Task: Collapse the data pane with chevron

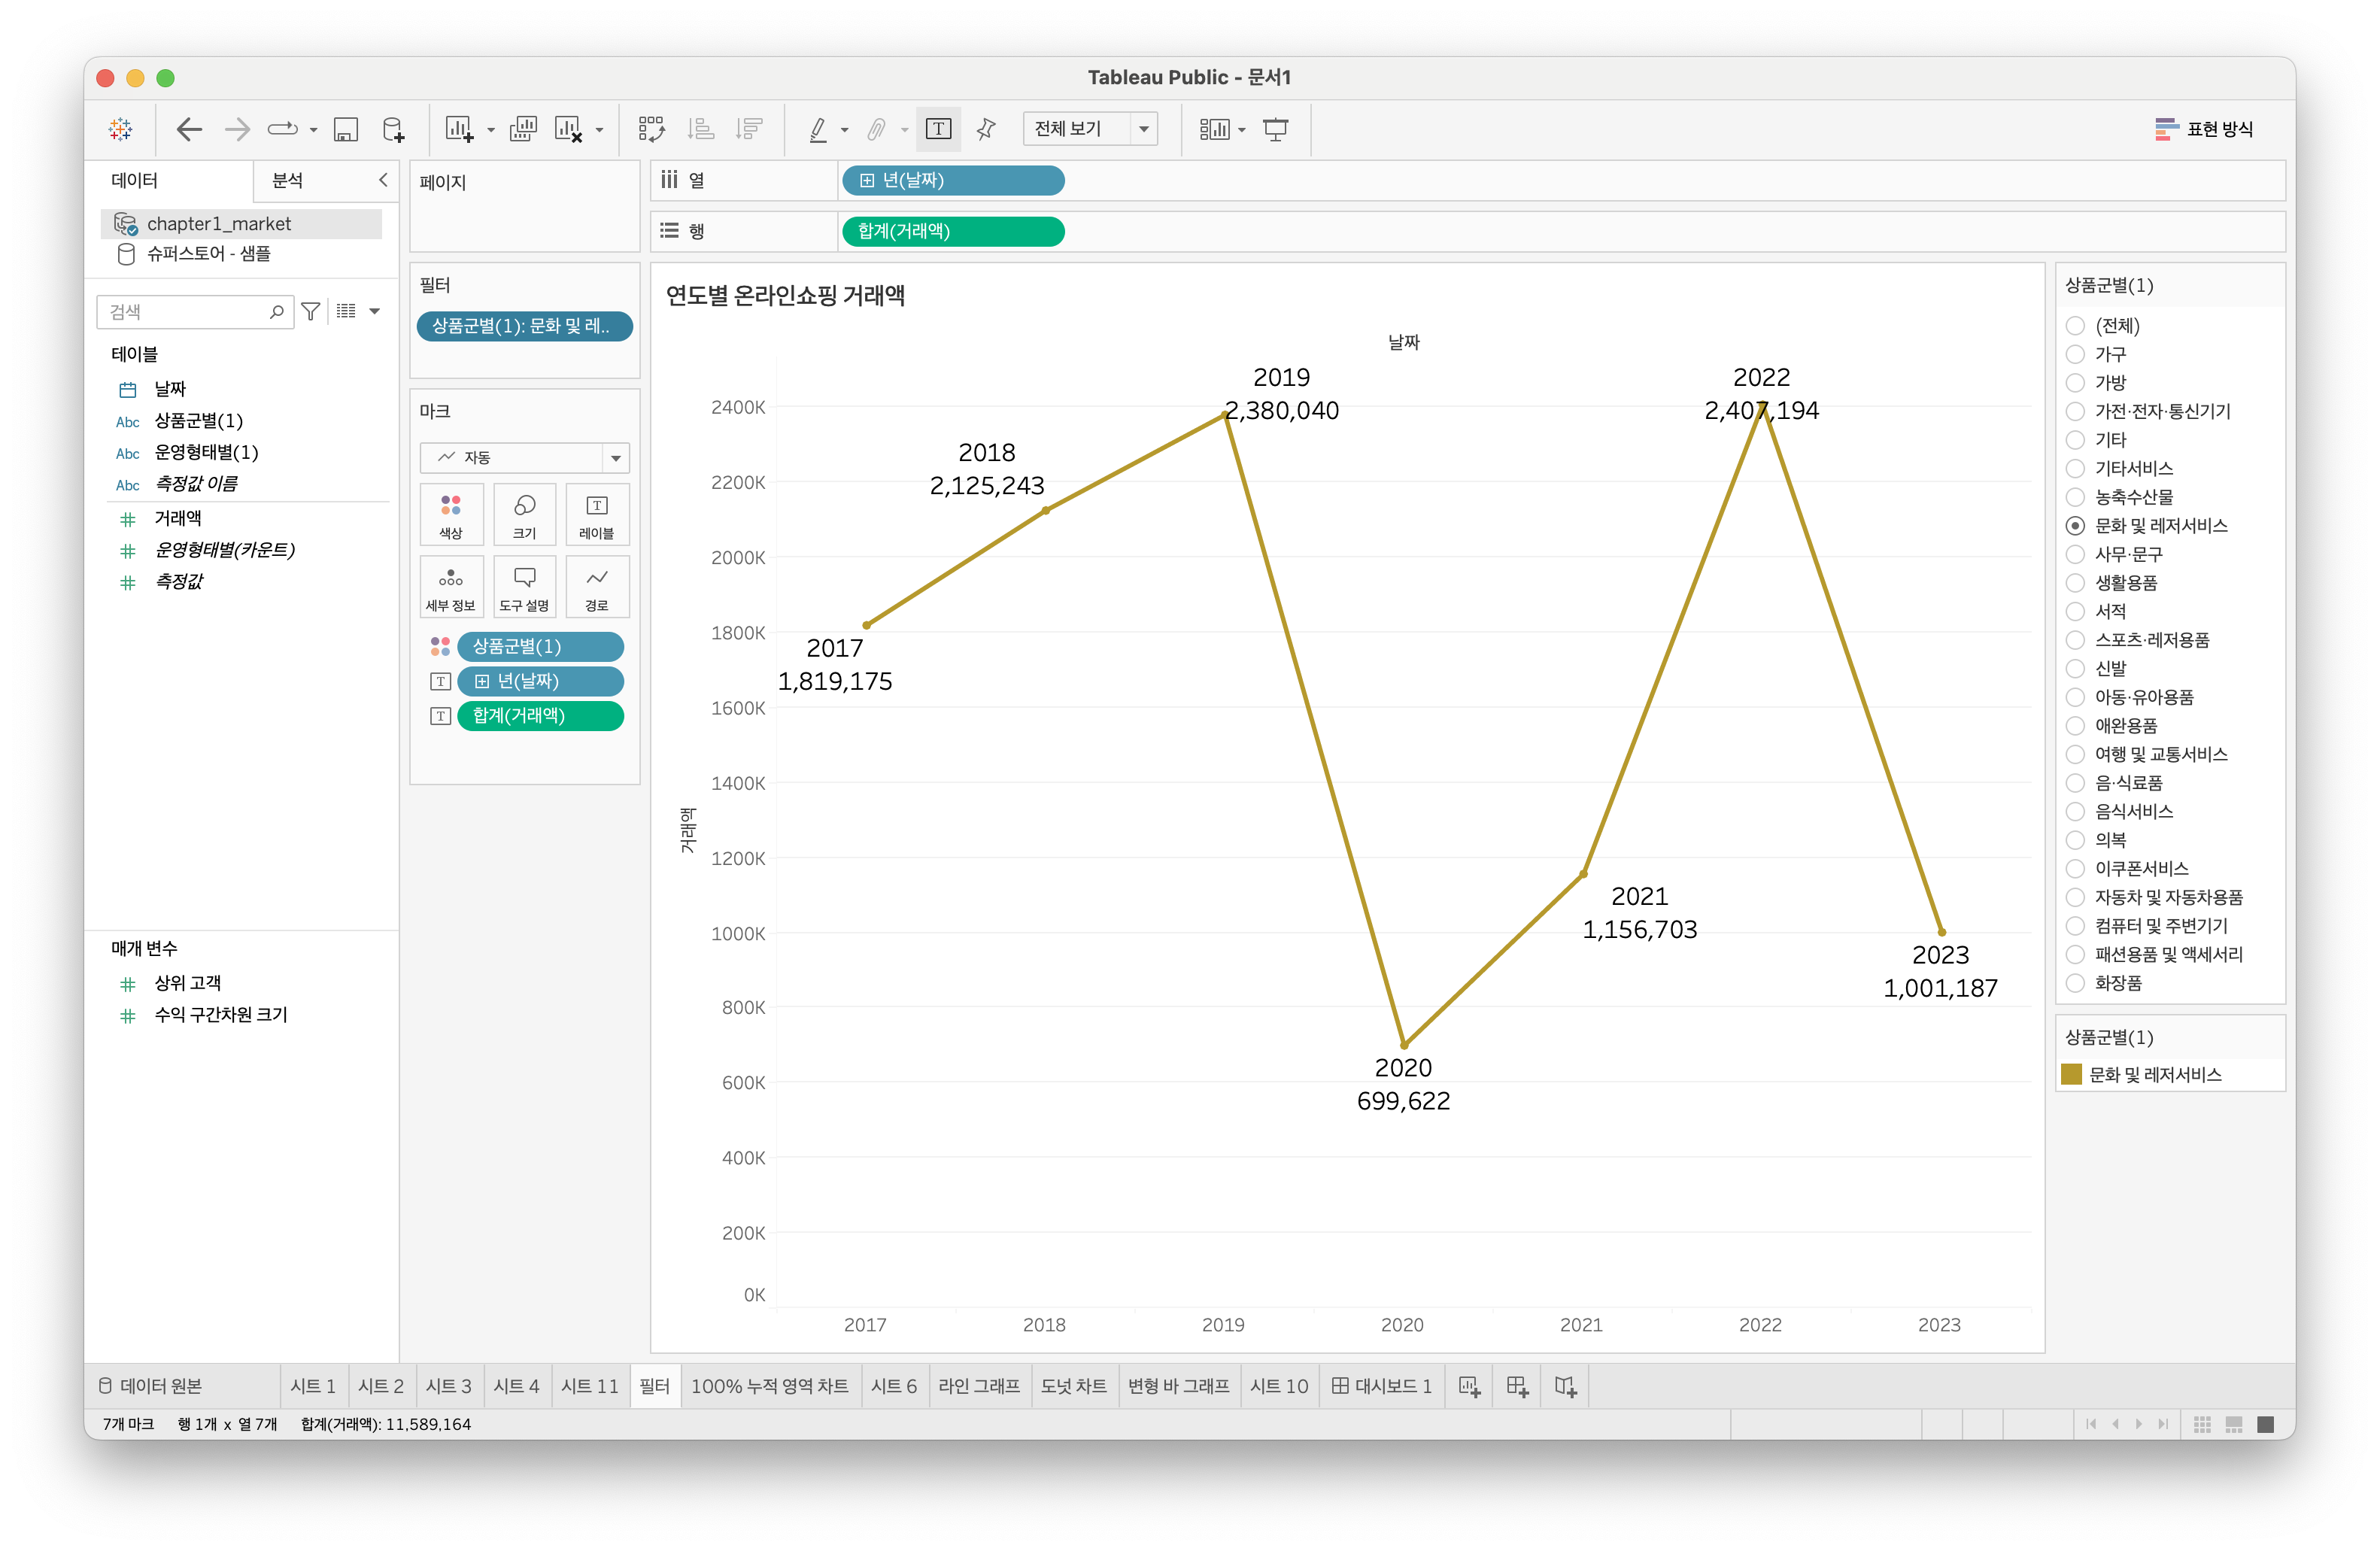Action: 383,180
